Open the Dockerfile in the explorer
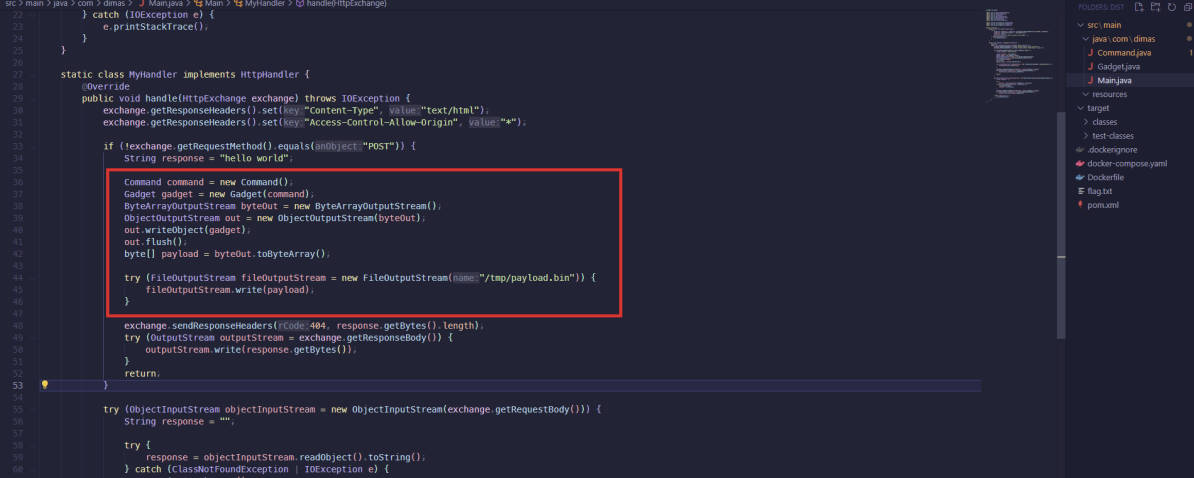The height and width of the screenshot is (478, 1194). [x=1105, y=177]
